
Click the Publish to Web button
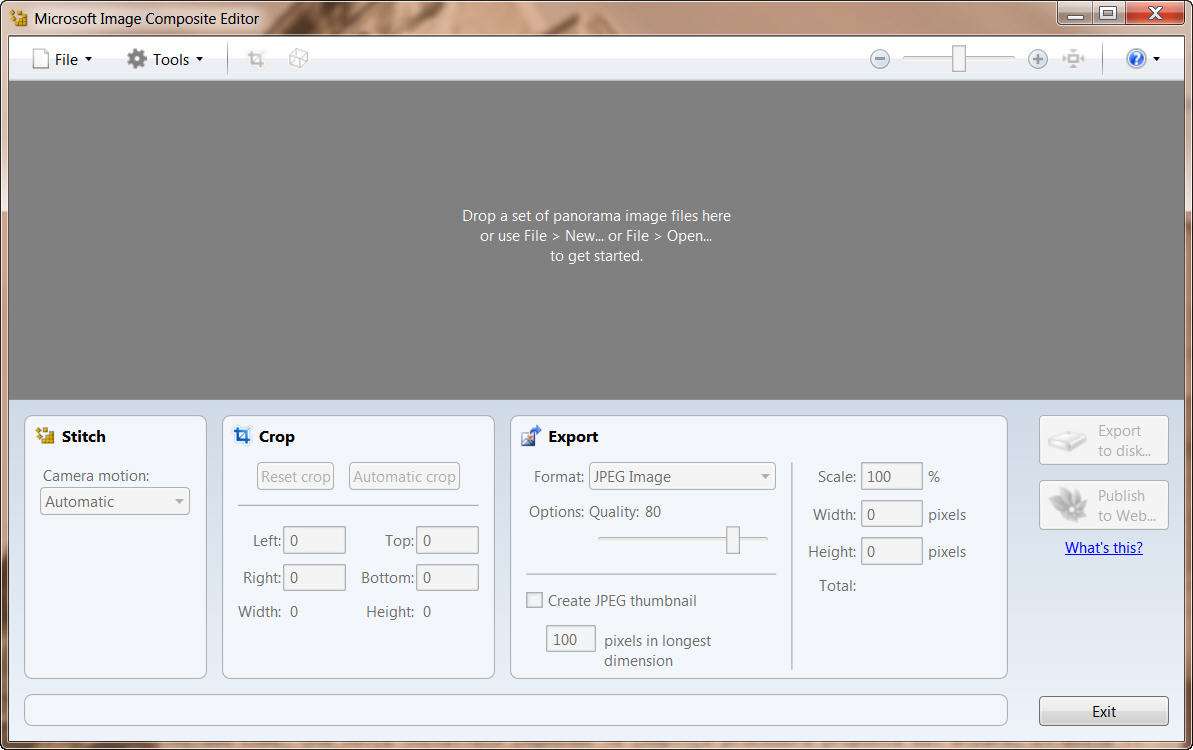coord(1104,505)
